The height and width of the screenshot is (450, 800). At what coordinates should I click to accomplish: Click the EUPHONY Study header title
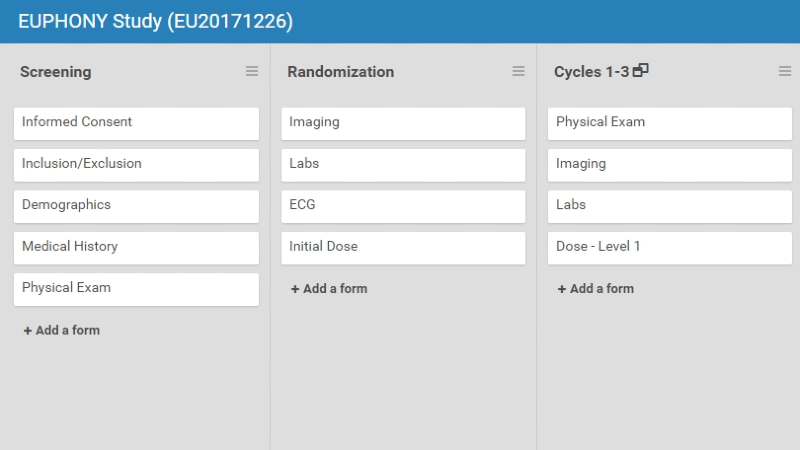point(156,21)
